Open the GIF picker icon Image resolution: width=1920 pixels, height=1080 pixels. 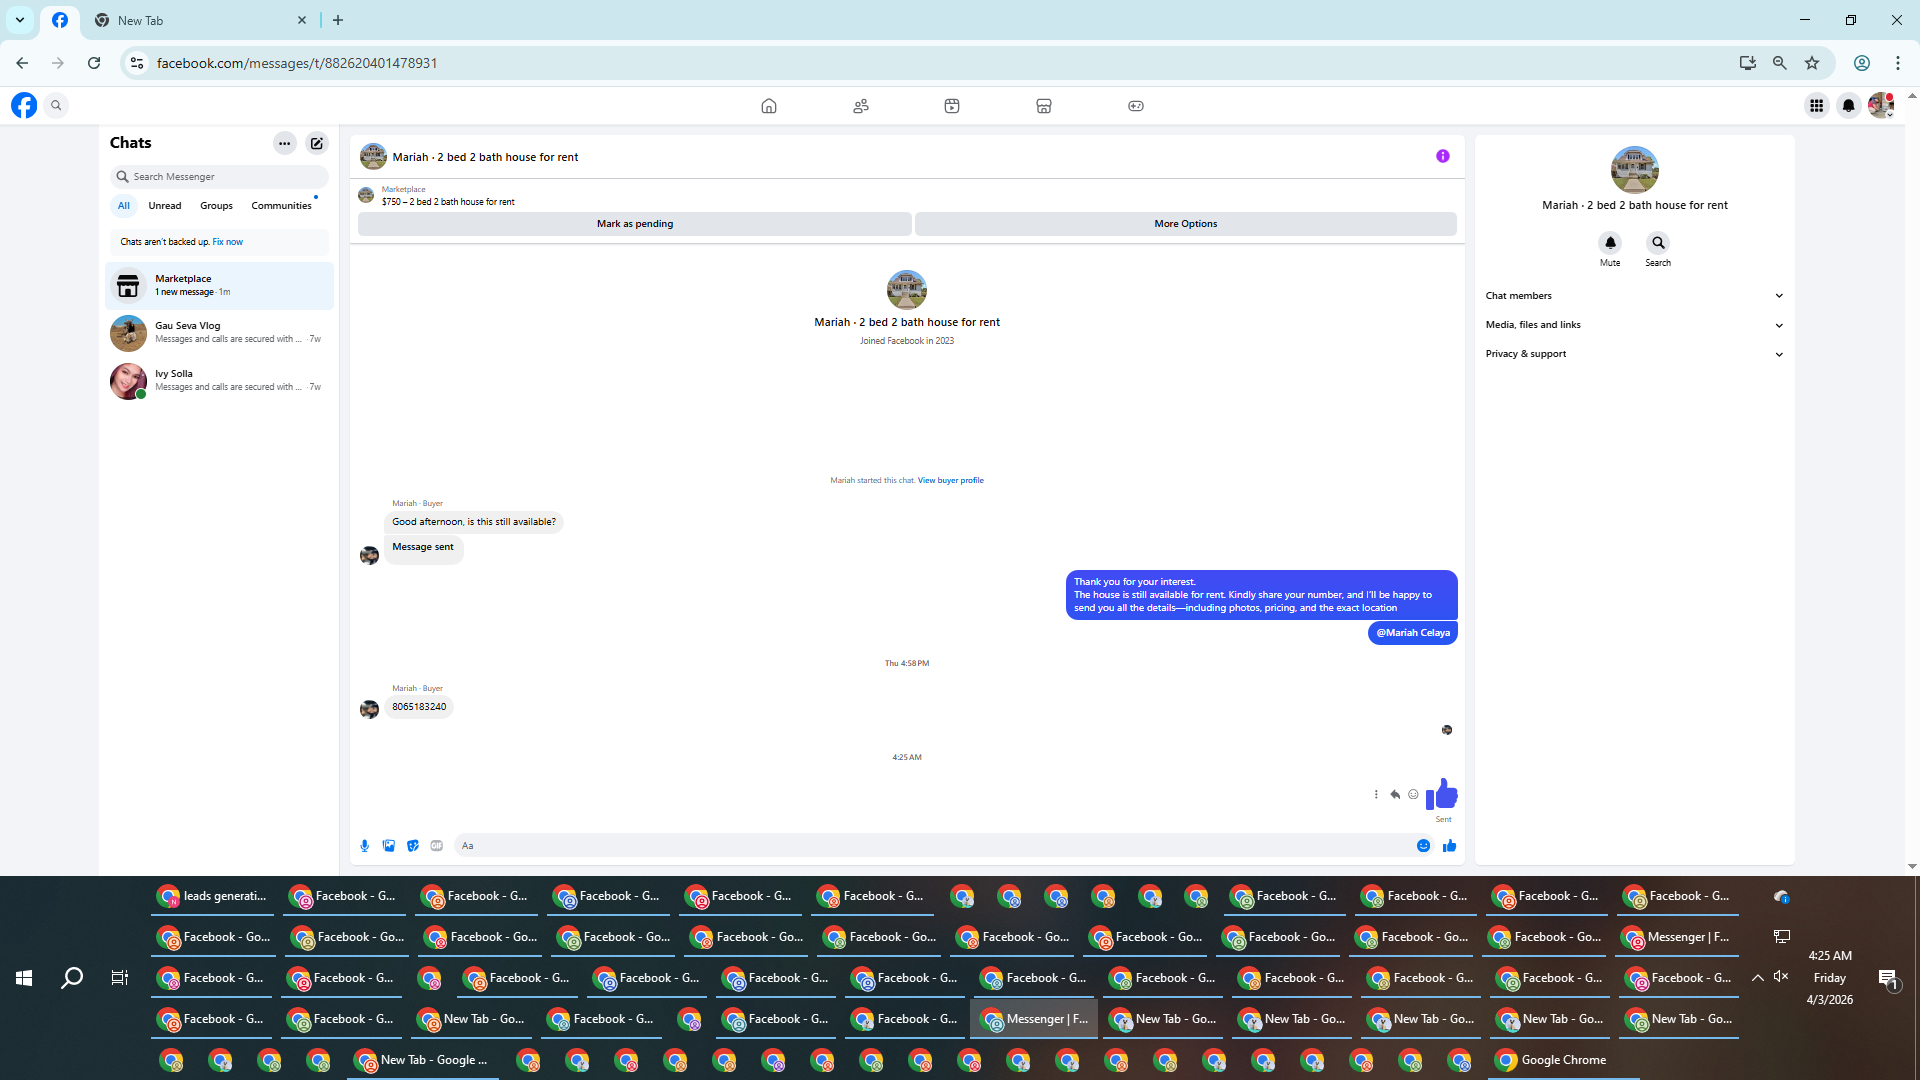[437, 846]
